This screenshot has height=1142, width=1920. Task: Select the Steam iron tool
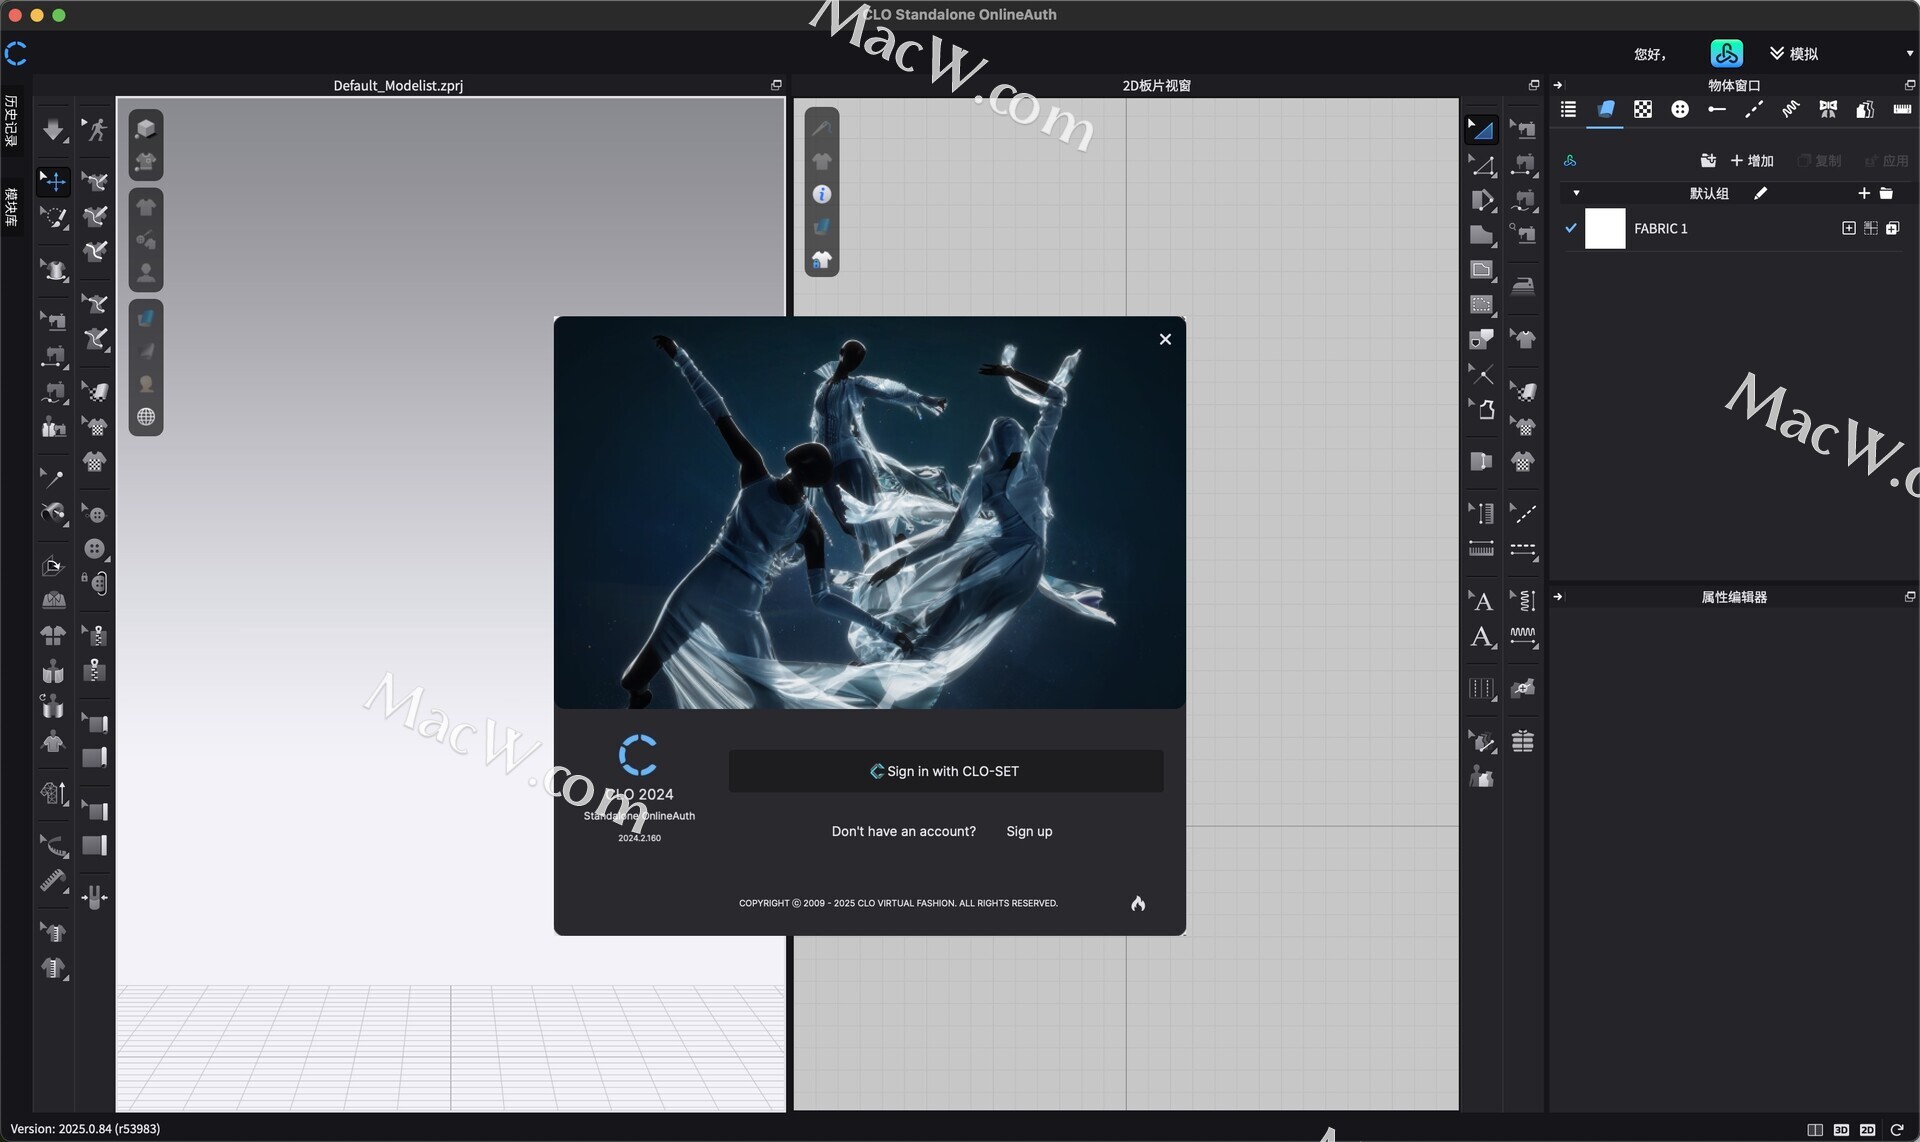(1523, 286)
